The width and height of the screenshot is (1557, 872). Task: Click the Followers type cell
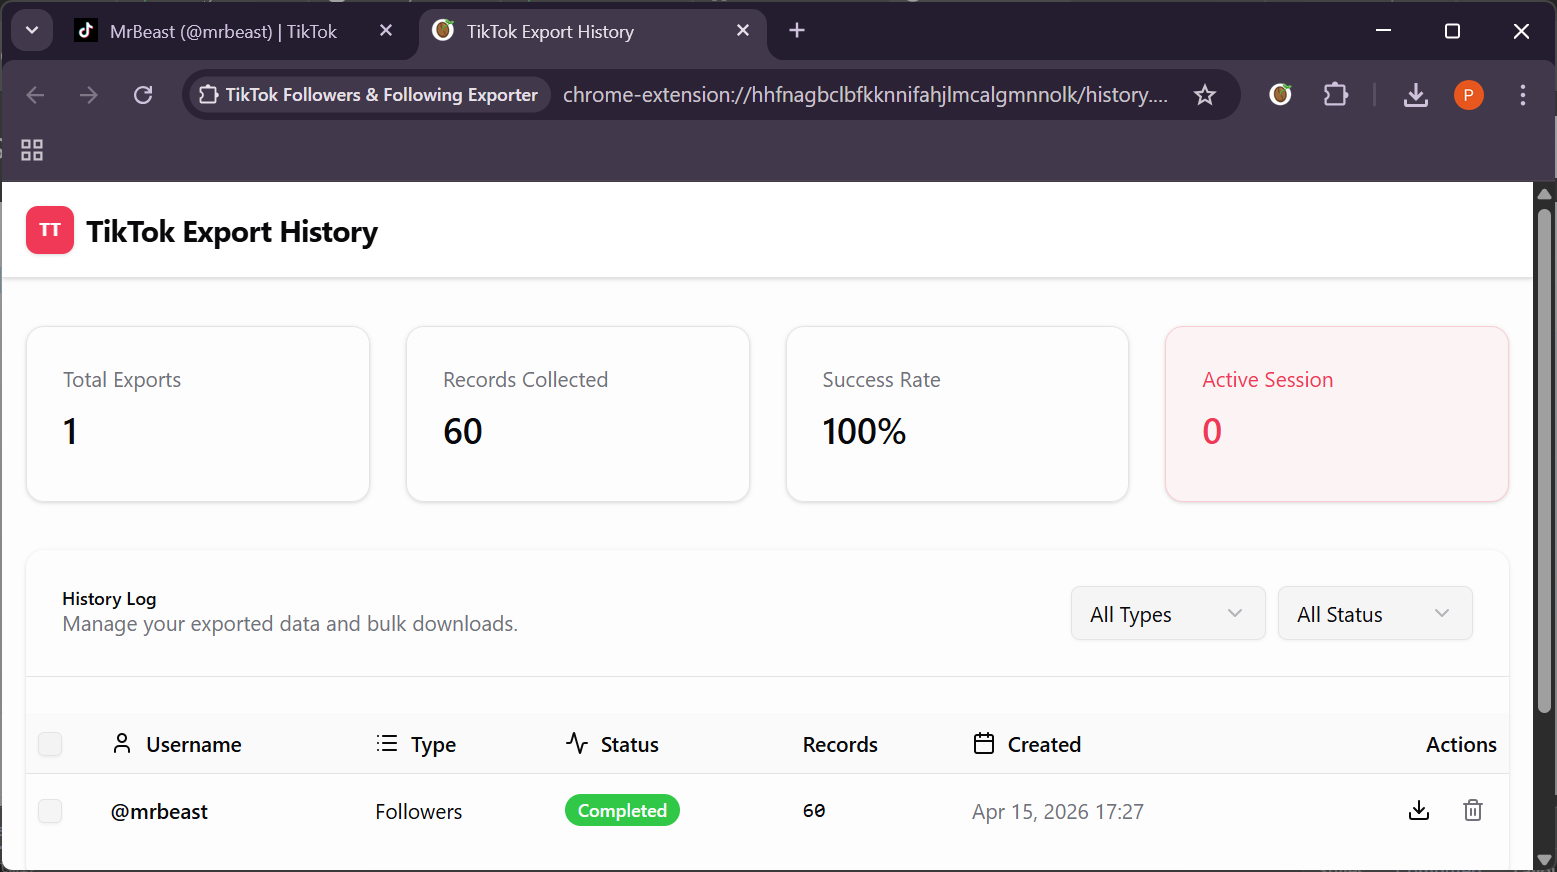[x=419, y=812]
